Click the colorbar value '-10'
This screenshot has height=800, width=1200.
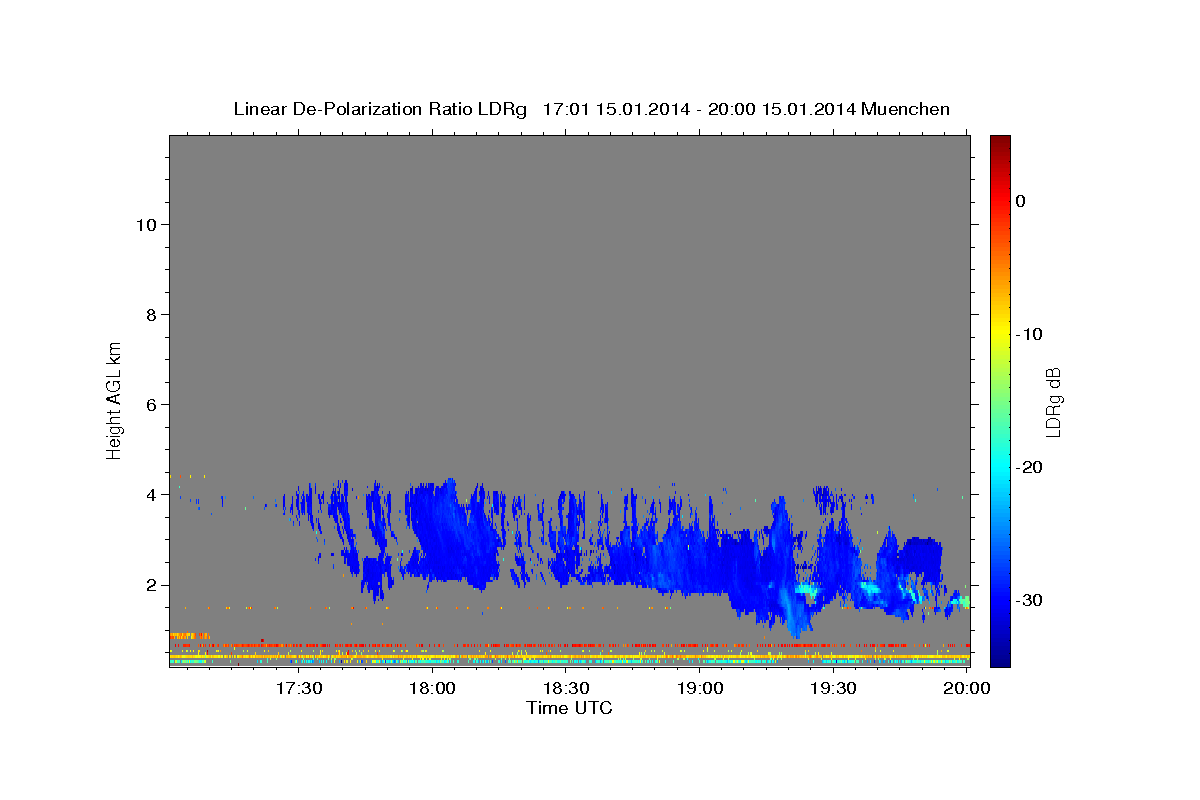(1029, 334)
